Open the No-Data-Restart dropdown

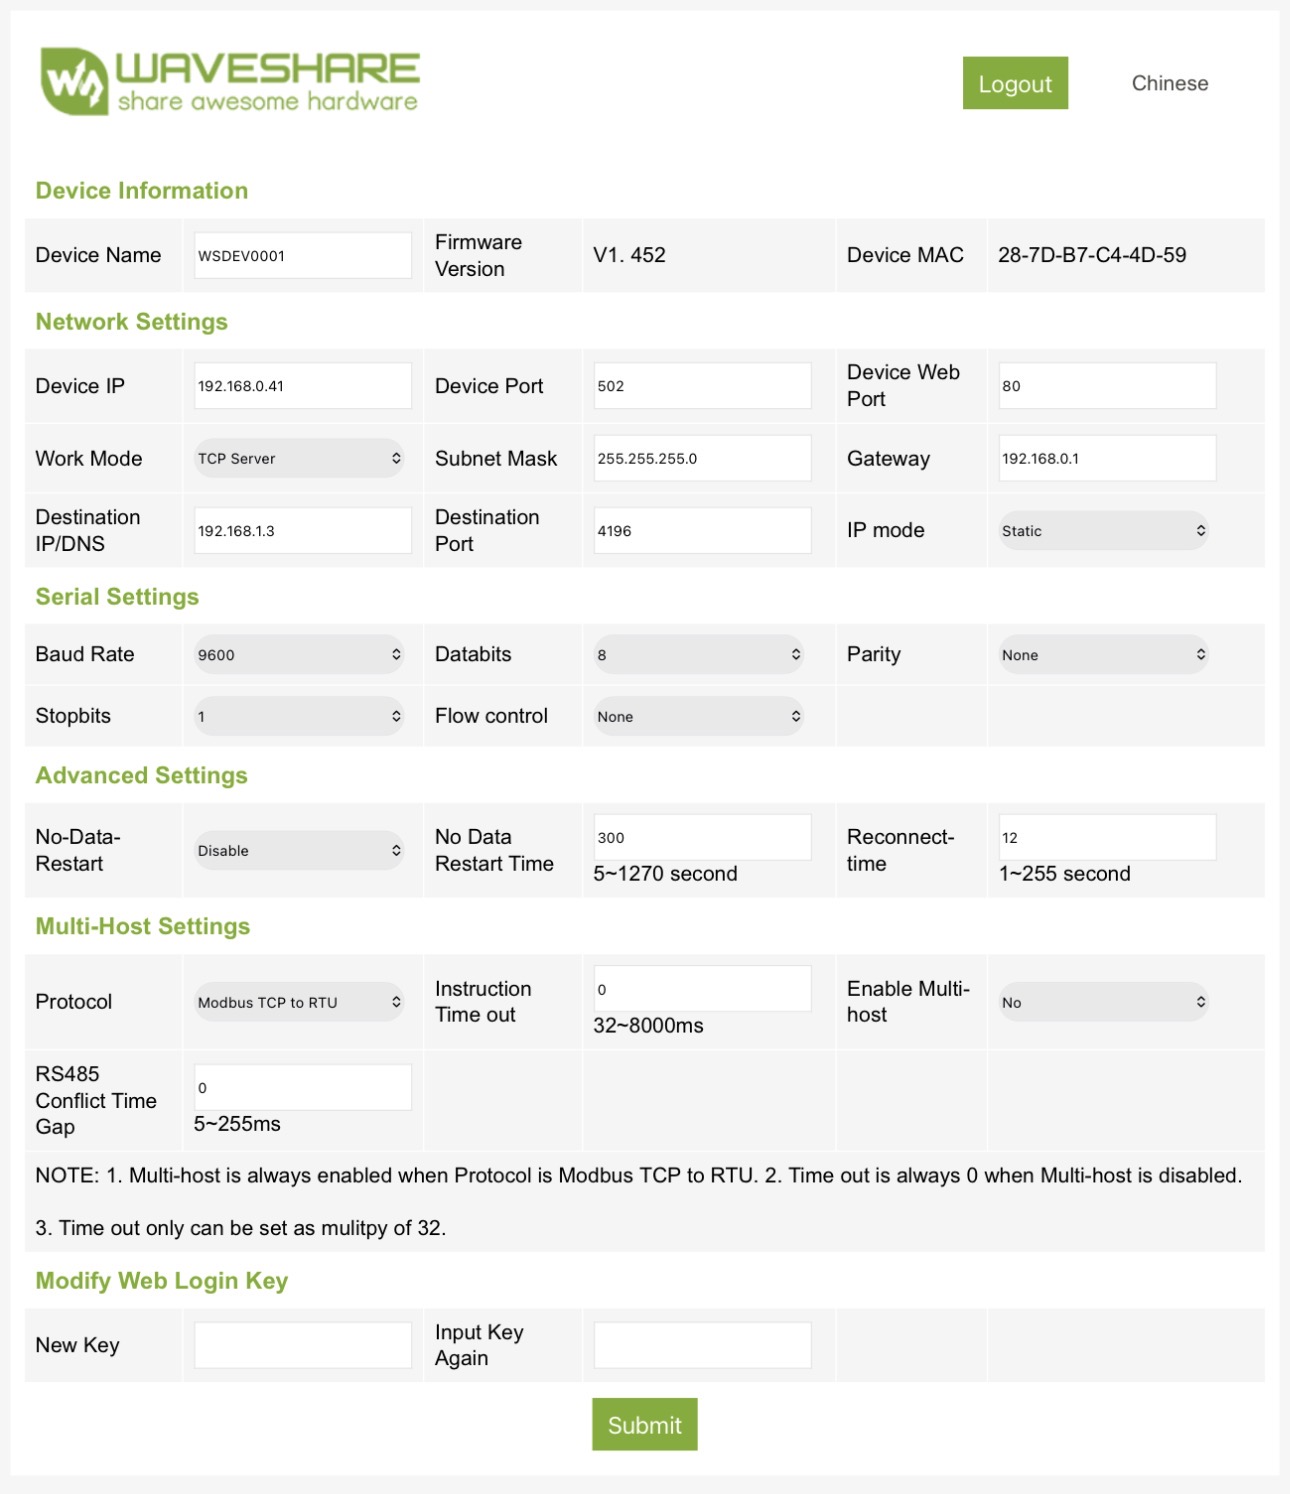coord(299,850)
